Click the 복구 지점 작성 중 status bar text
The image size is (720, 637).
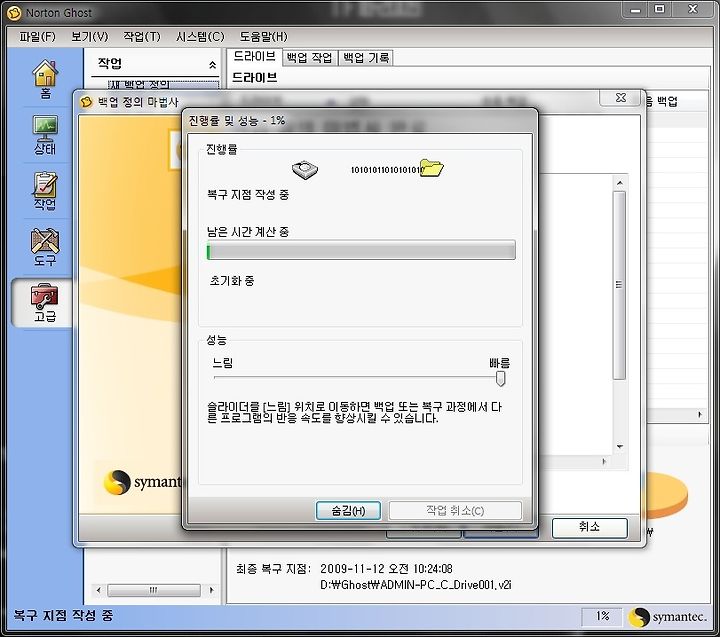click(63, 615)
